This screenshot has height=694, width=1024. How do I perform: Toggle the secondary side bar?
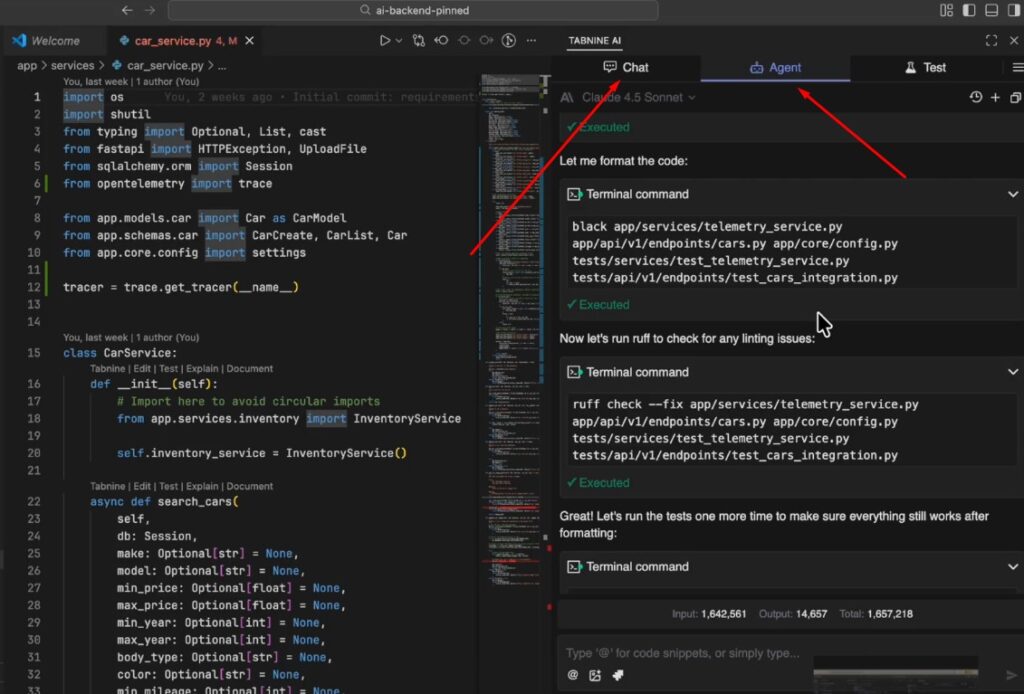tap(1014, 10)
